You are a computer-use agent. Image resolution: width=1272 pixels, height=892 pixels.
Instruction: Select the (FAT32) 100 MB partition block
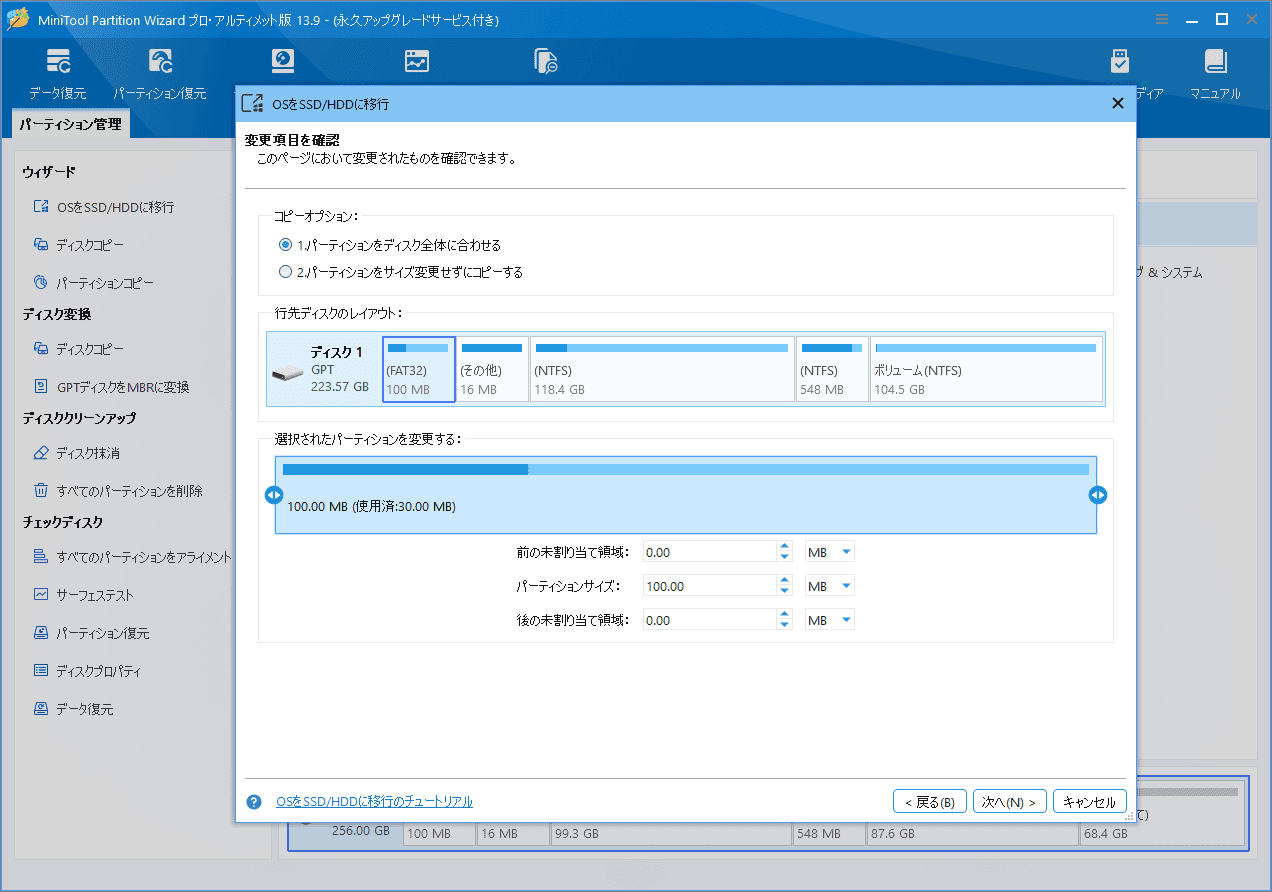tap(419, 369)
